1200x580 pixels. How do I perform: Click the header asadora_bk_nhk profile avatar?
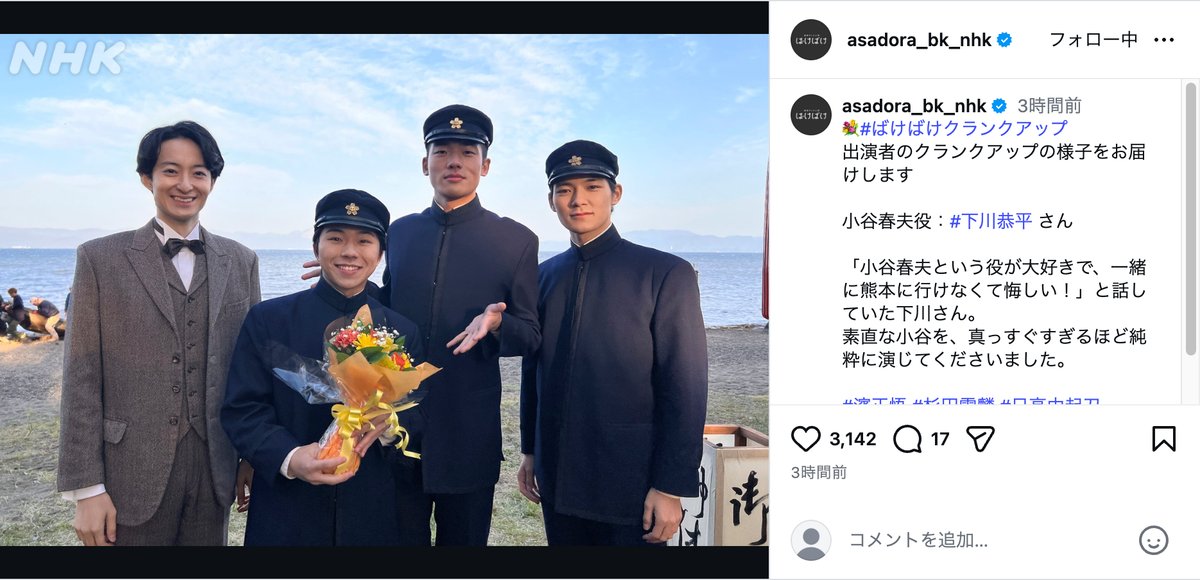pos(811,40)
